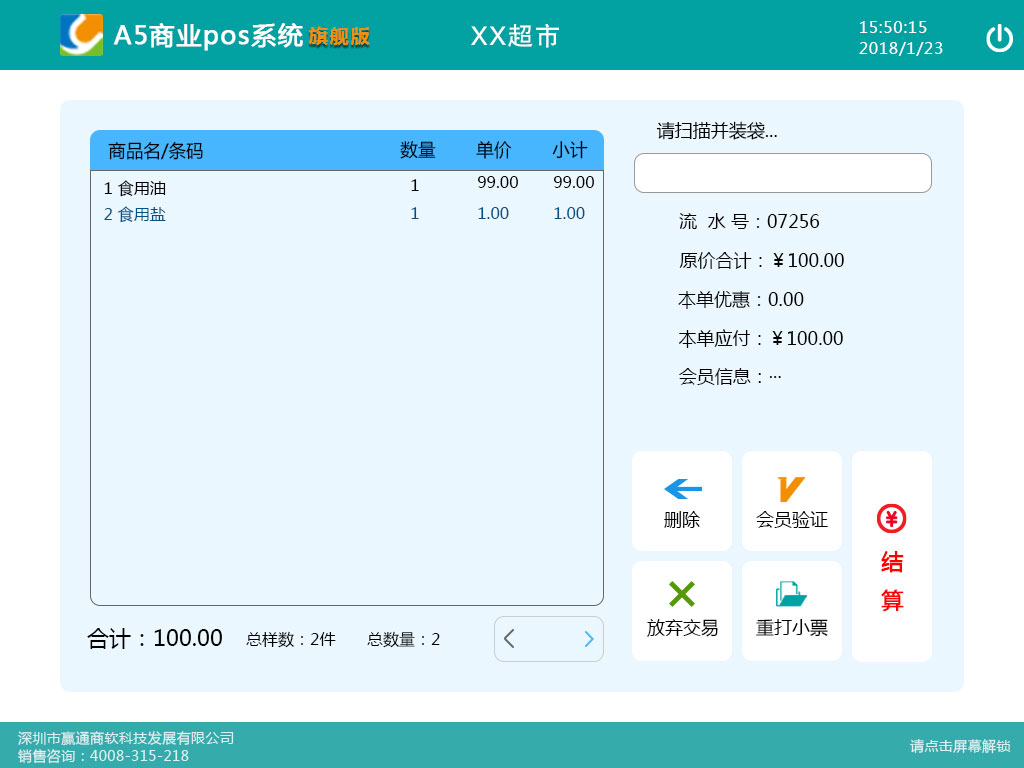Viewport: 1024px width, 768px height.
Task: Click the 小计 column header
Action: point(569,151)
